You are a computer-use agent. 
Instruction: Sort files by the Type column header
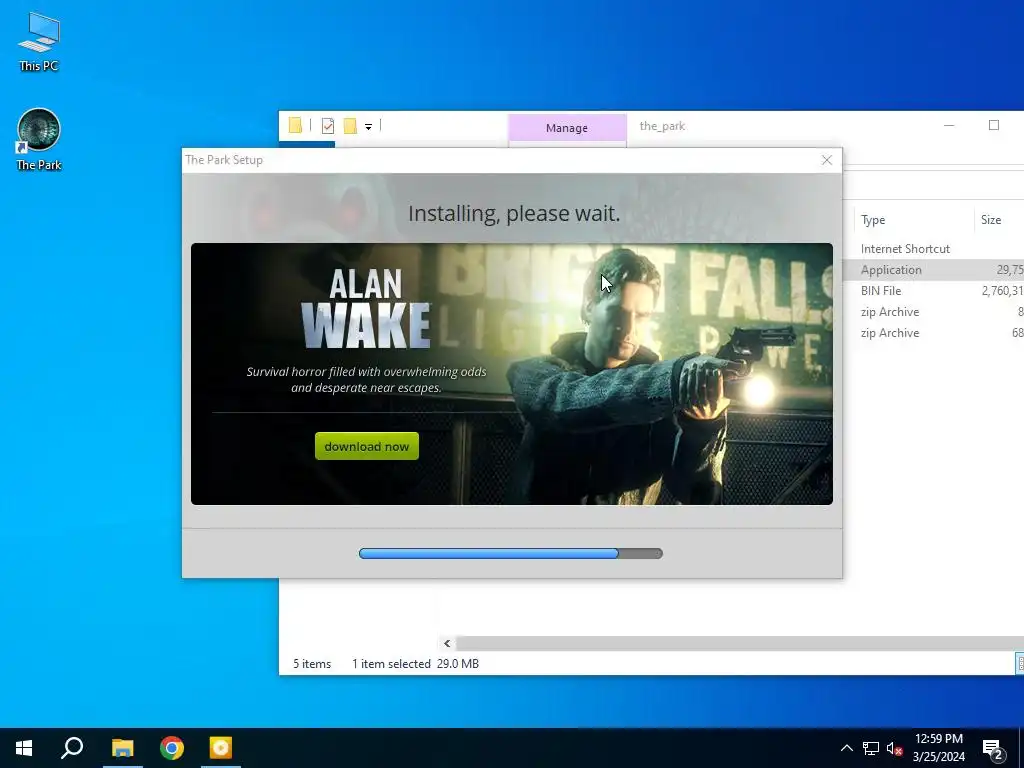point(872,219)
